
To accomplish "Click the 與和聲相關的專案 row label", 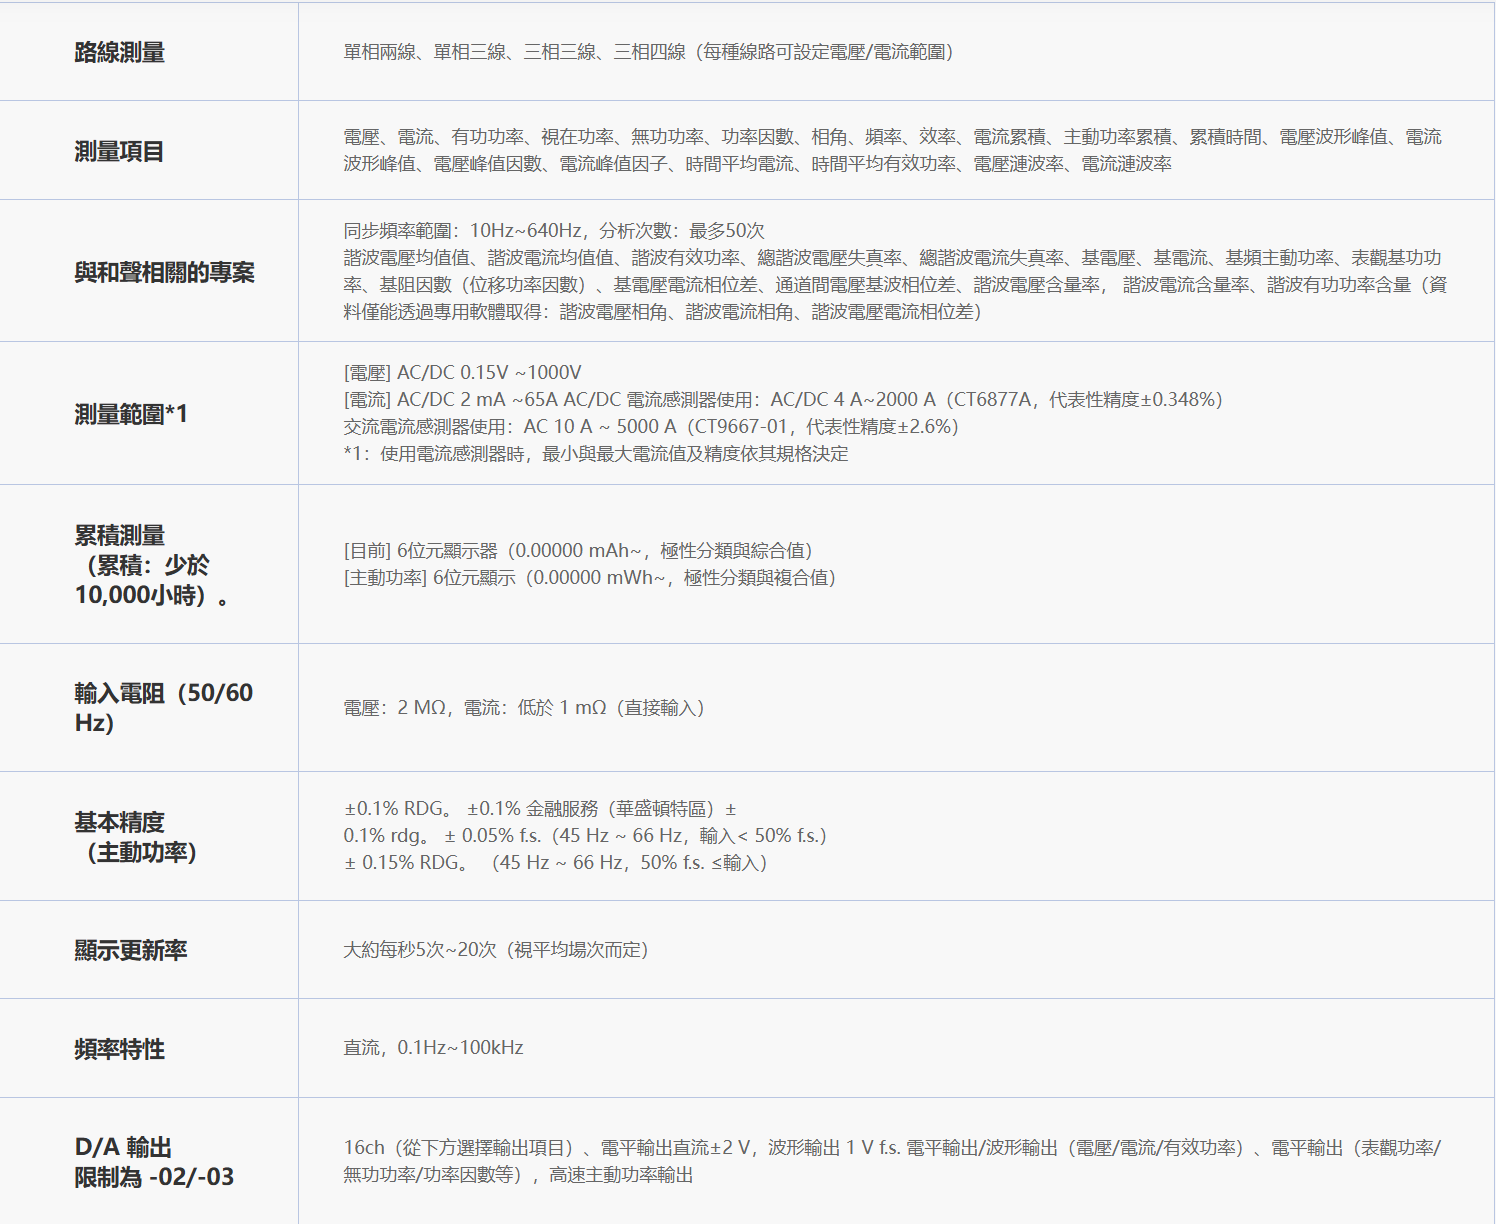I will pyautogui.click(x=165, y=272).
